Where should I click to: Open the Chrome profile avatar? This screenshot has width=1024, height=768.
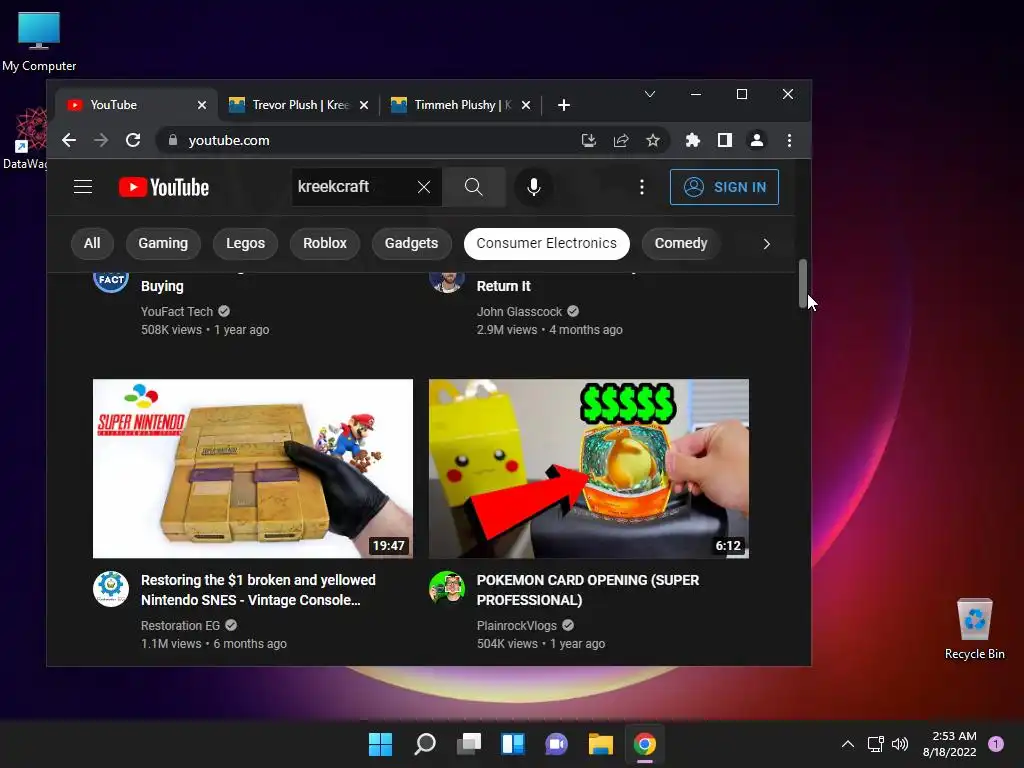pyautogui.click(x=757, y=140)
